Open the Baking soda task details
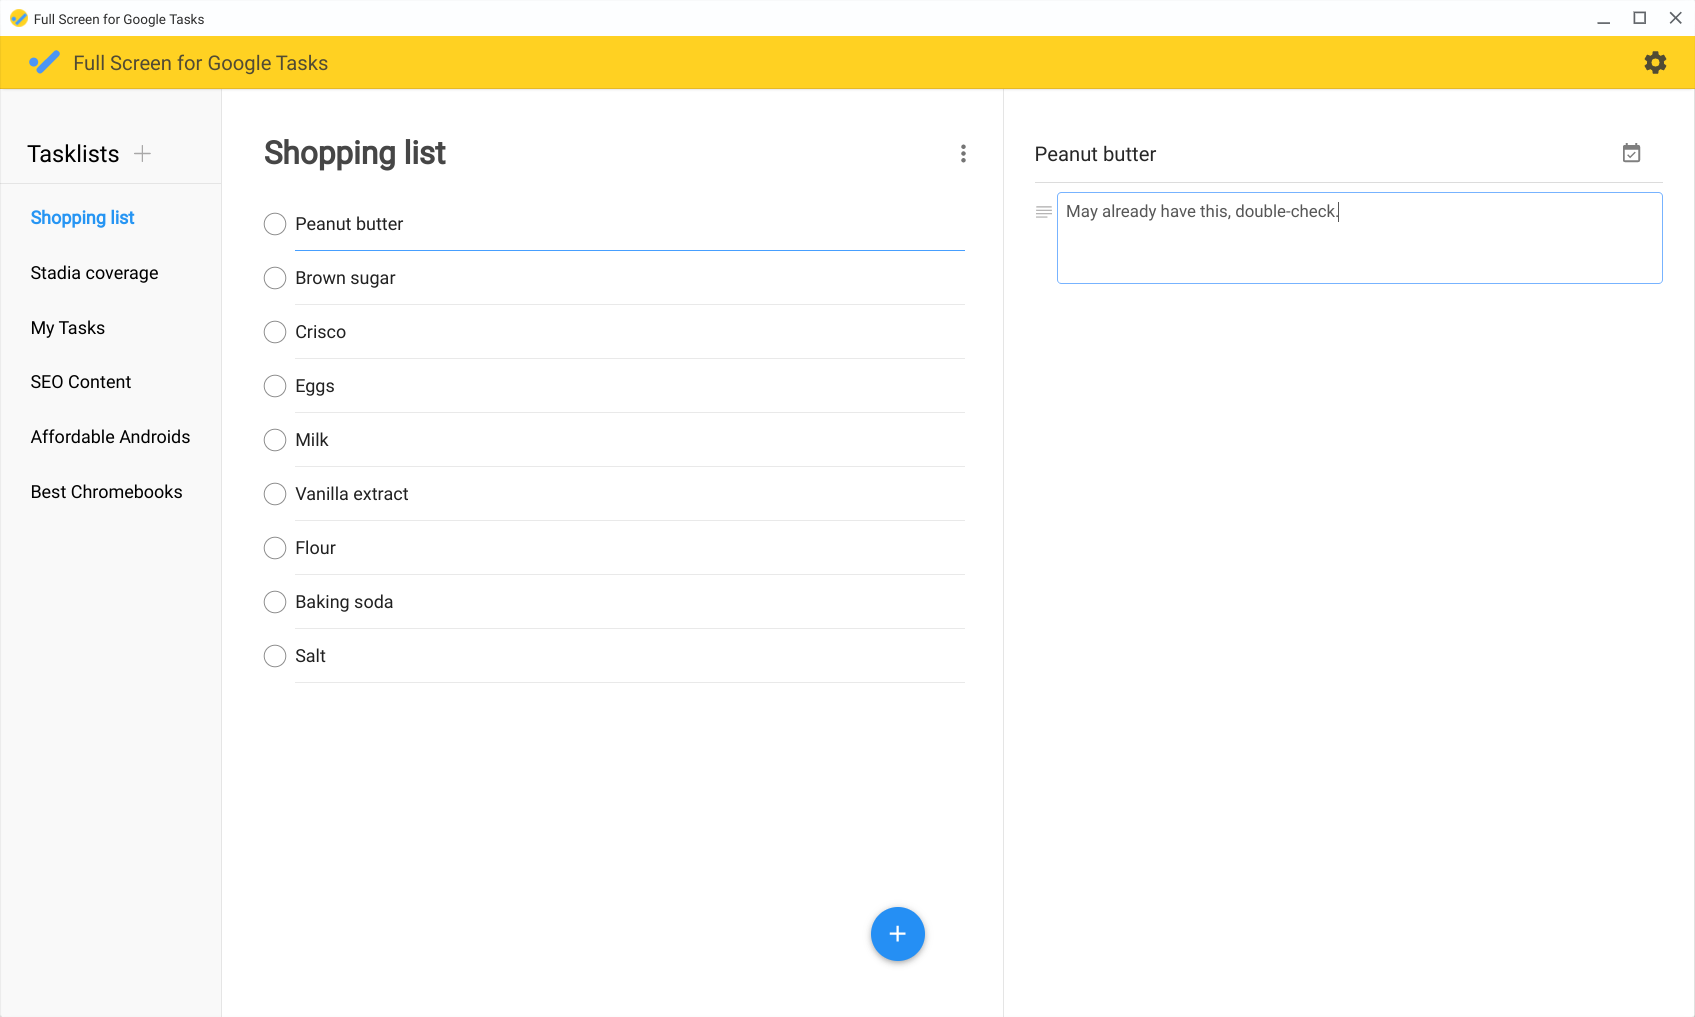Screen dimensions: 1695x1017 344,602
